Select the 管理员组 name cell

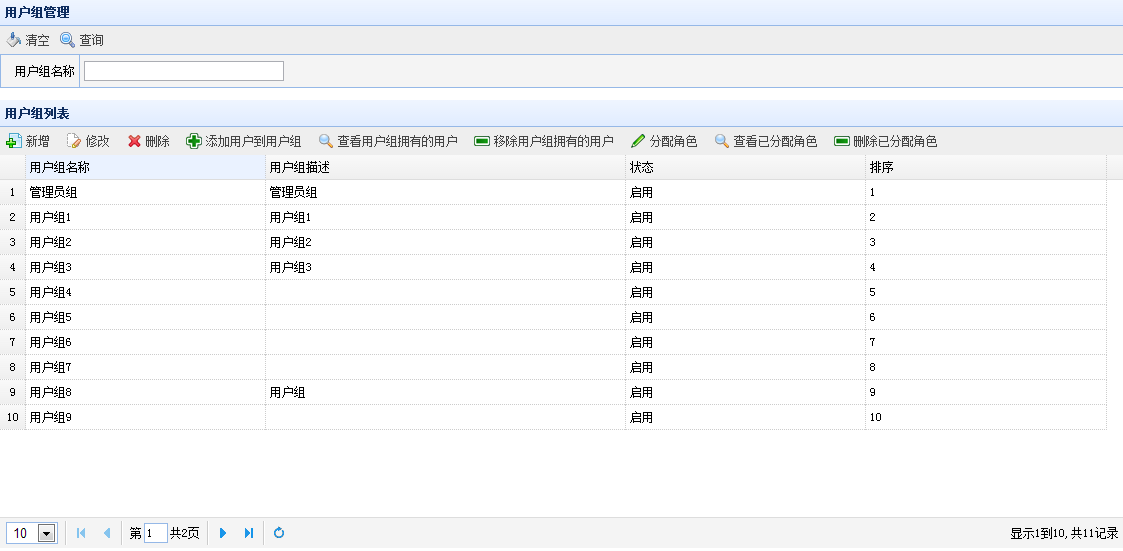[145, 192]
